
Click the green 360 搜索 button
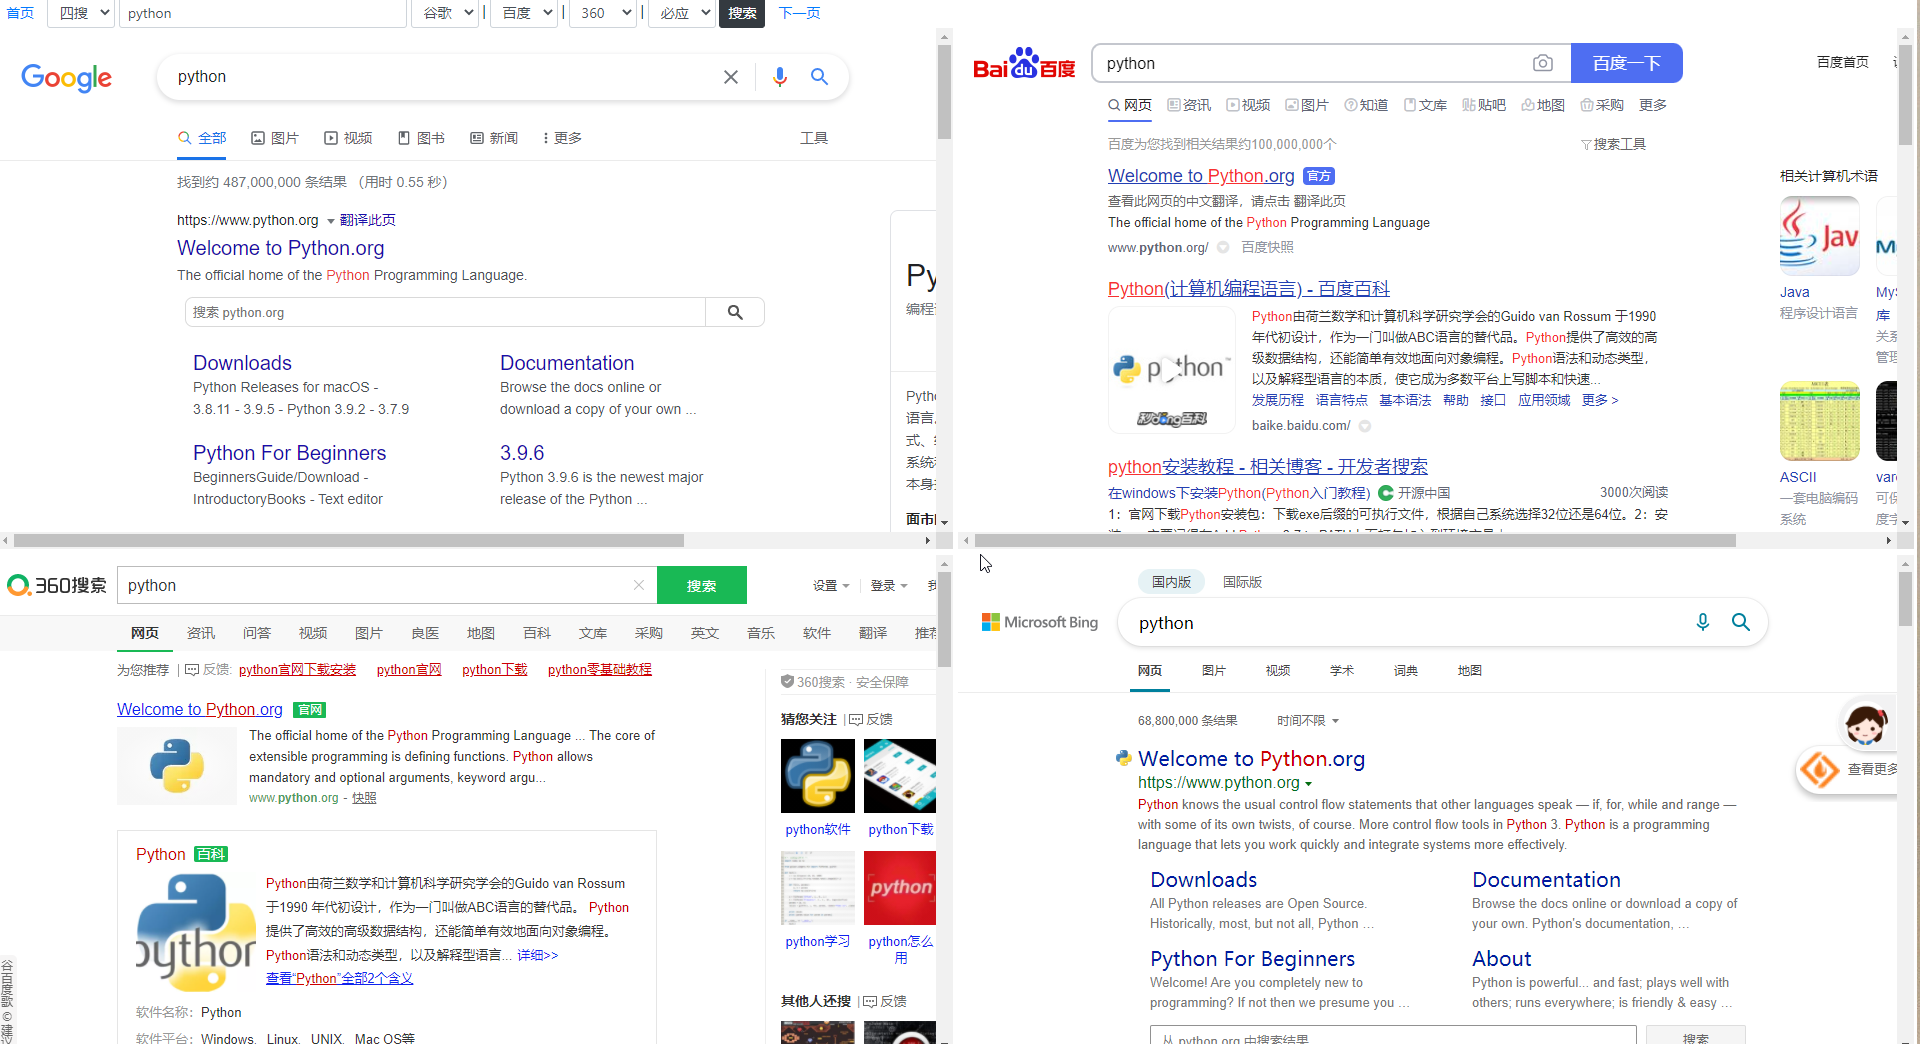tap(702, 585)
